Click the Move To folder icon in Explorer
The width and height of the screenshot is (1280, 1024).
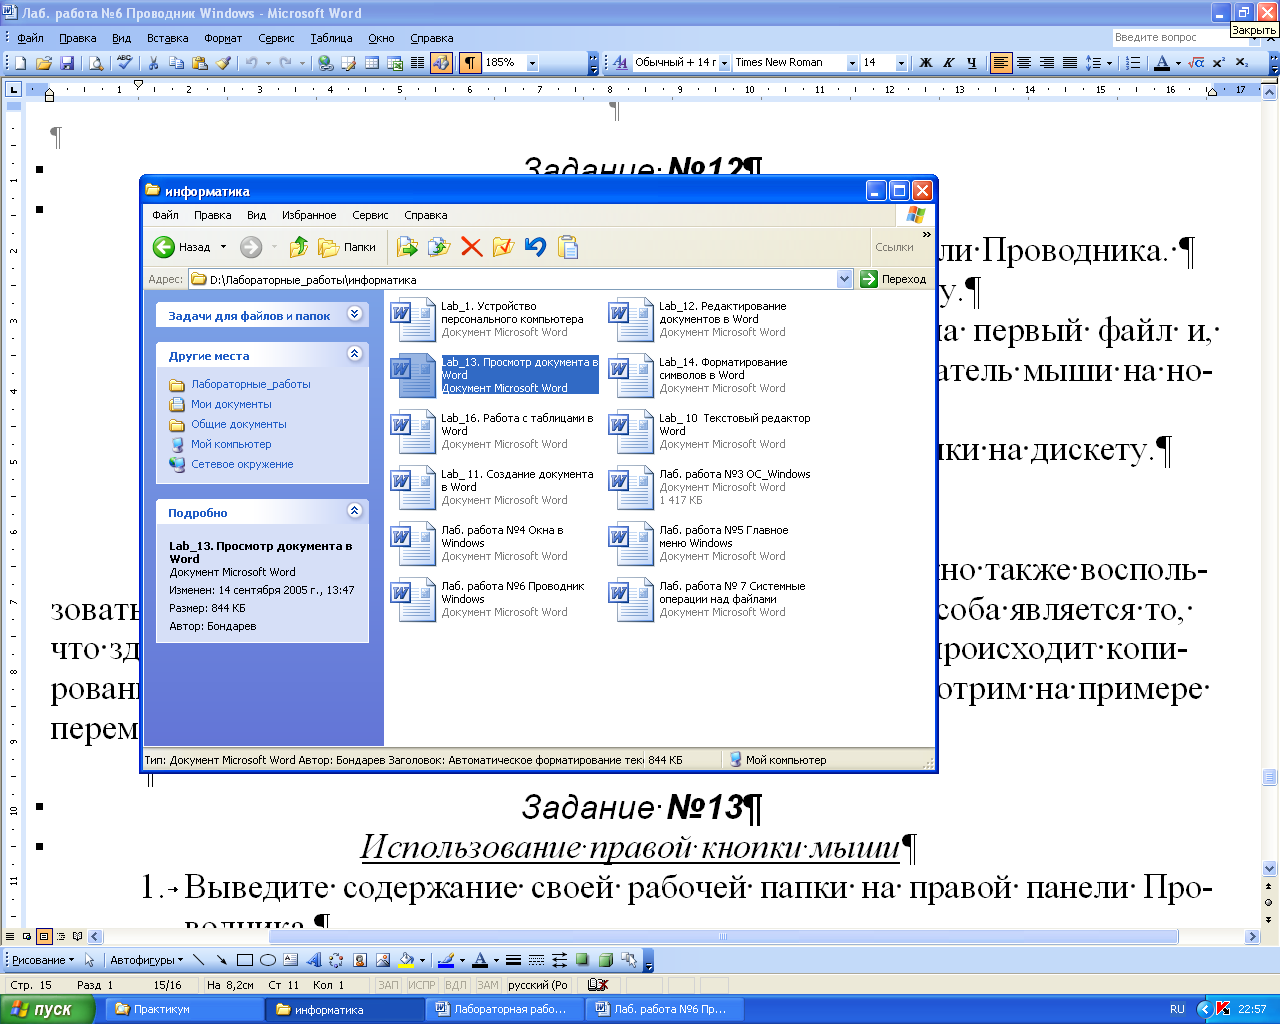[407, 247]
